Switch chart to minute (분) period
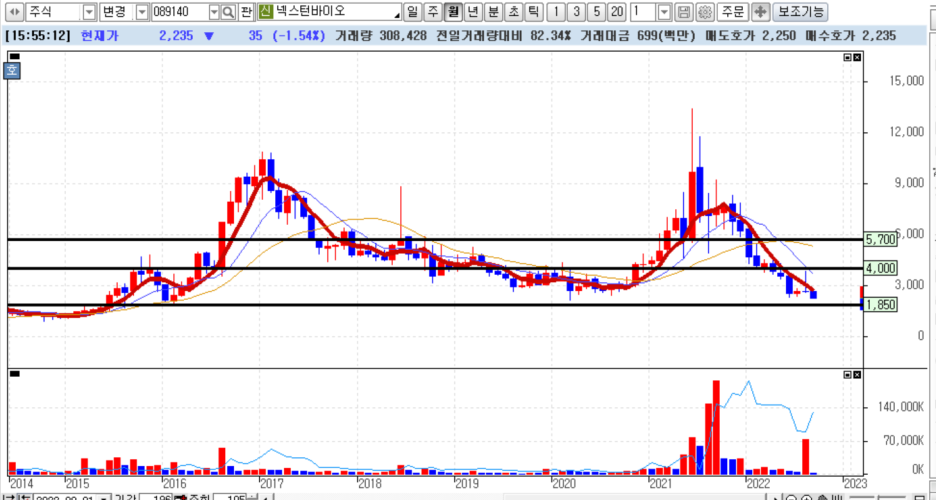This screenshot has width=936, height=500. [x=493, y=11]
